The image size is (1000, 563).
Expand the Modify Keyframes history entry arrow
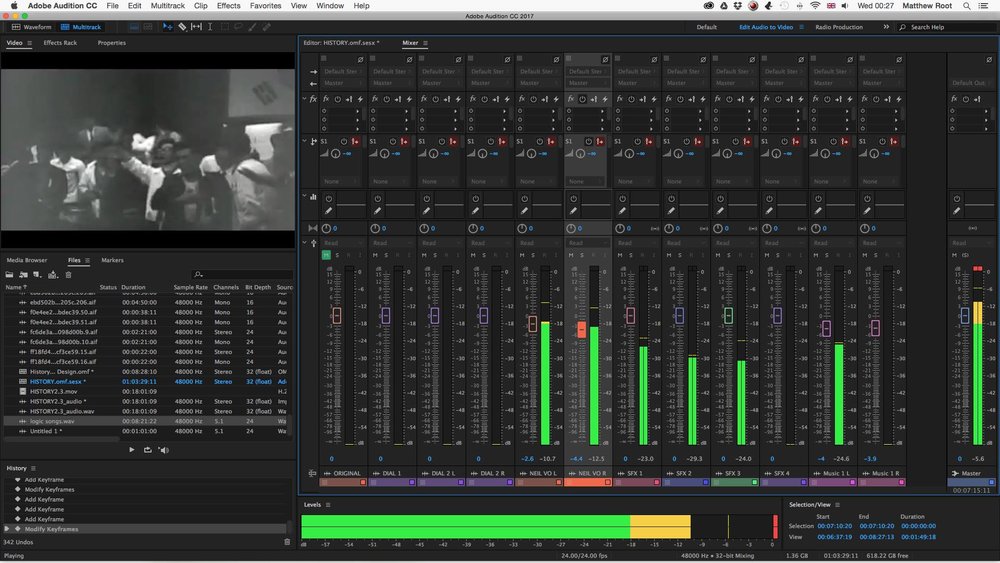[7, 529]
